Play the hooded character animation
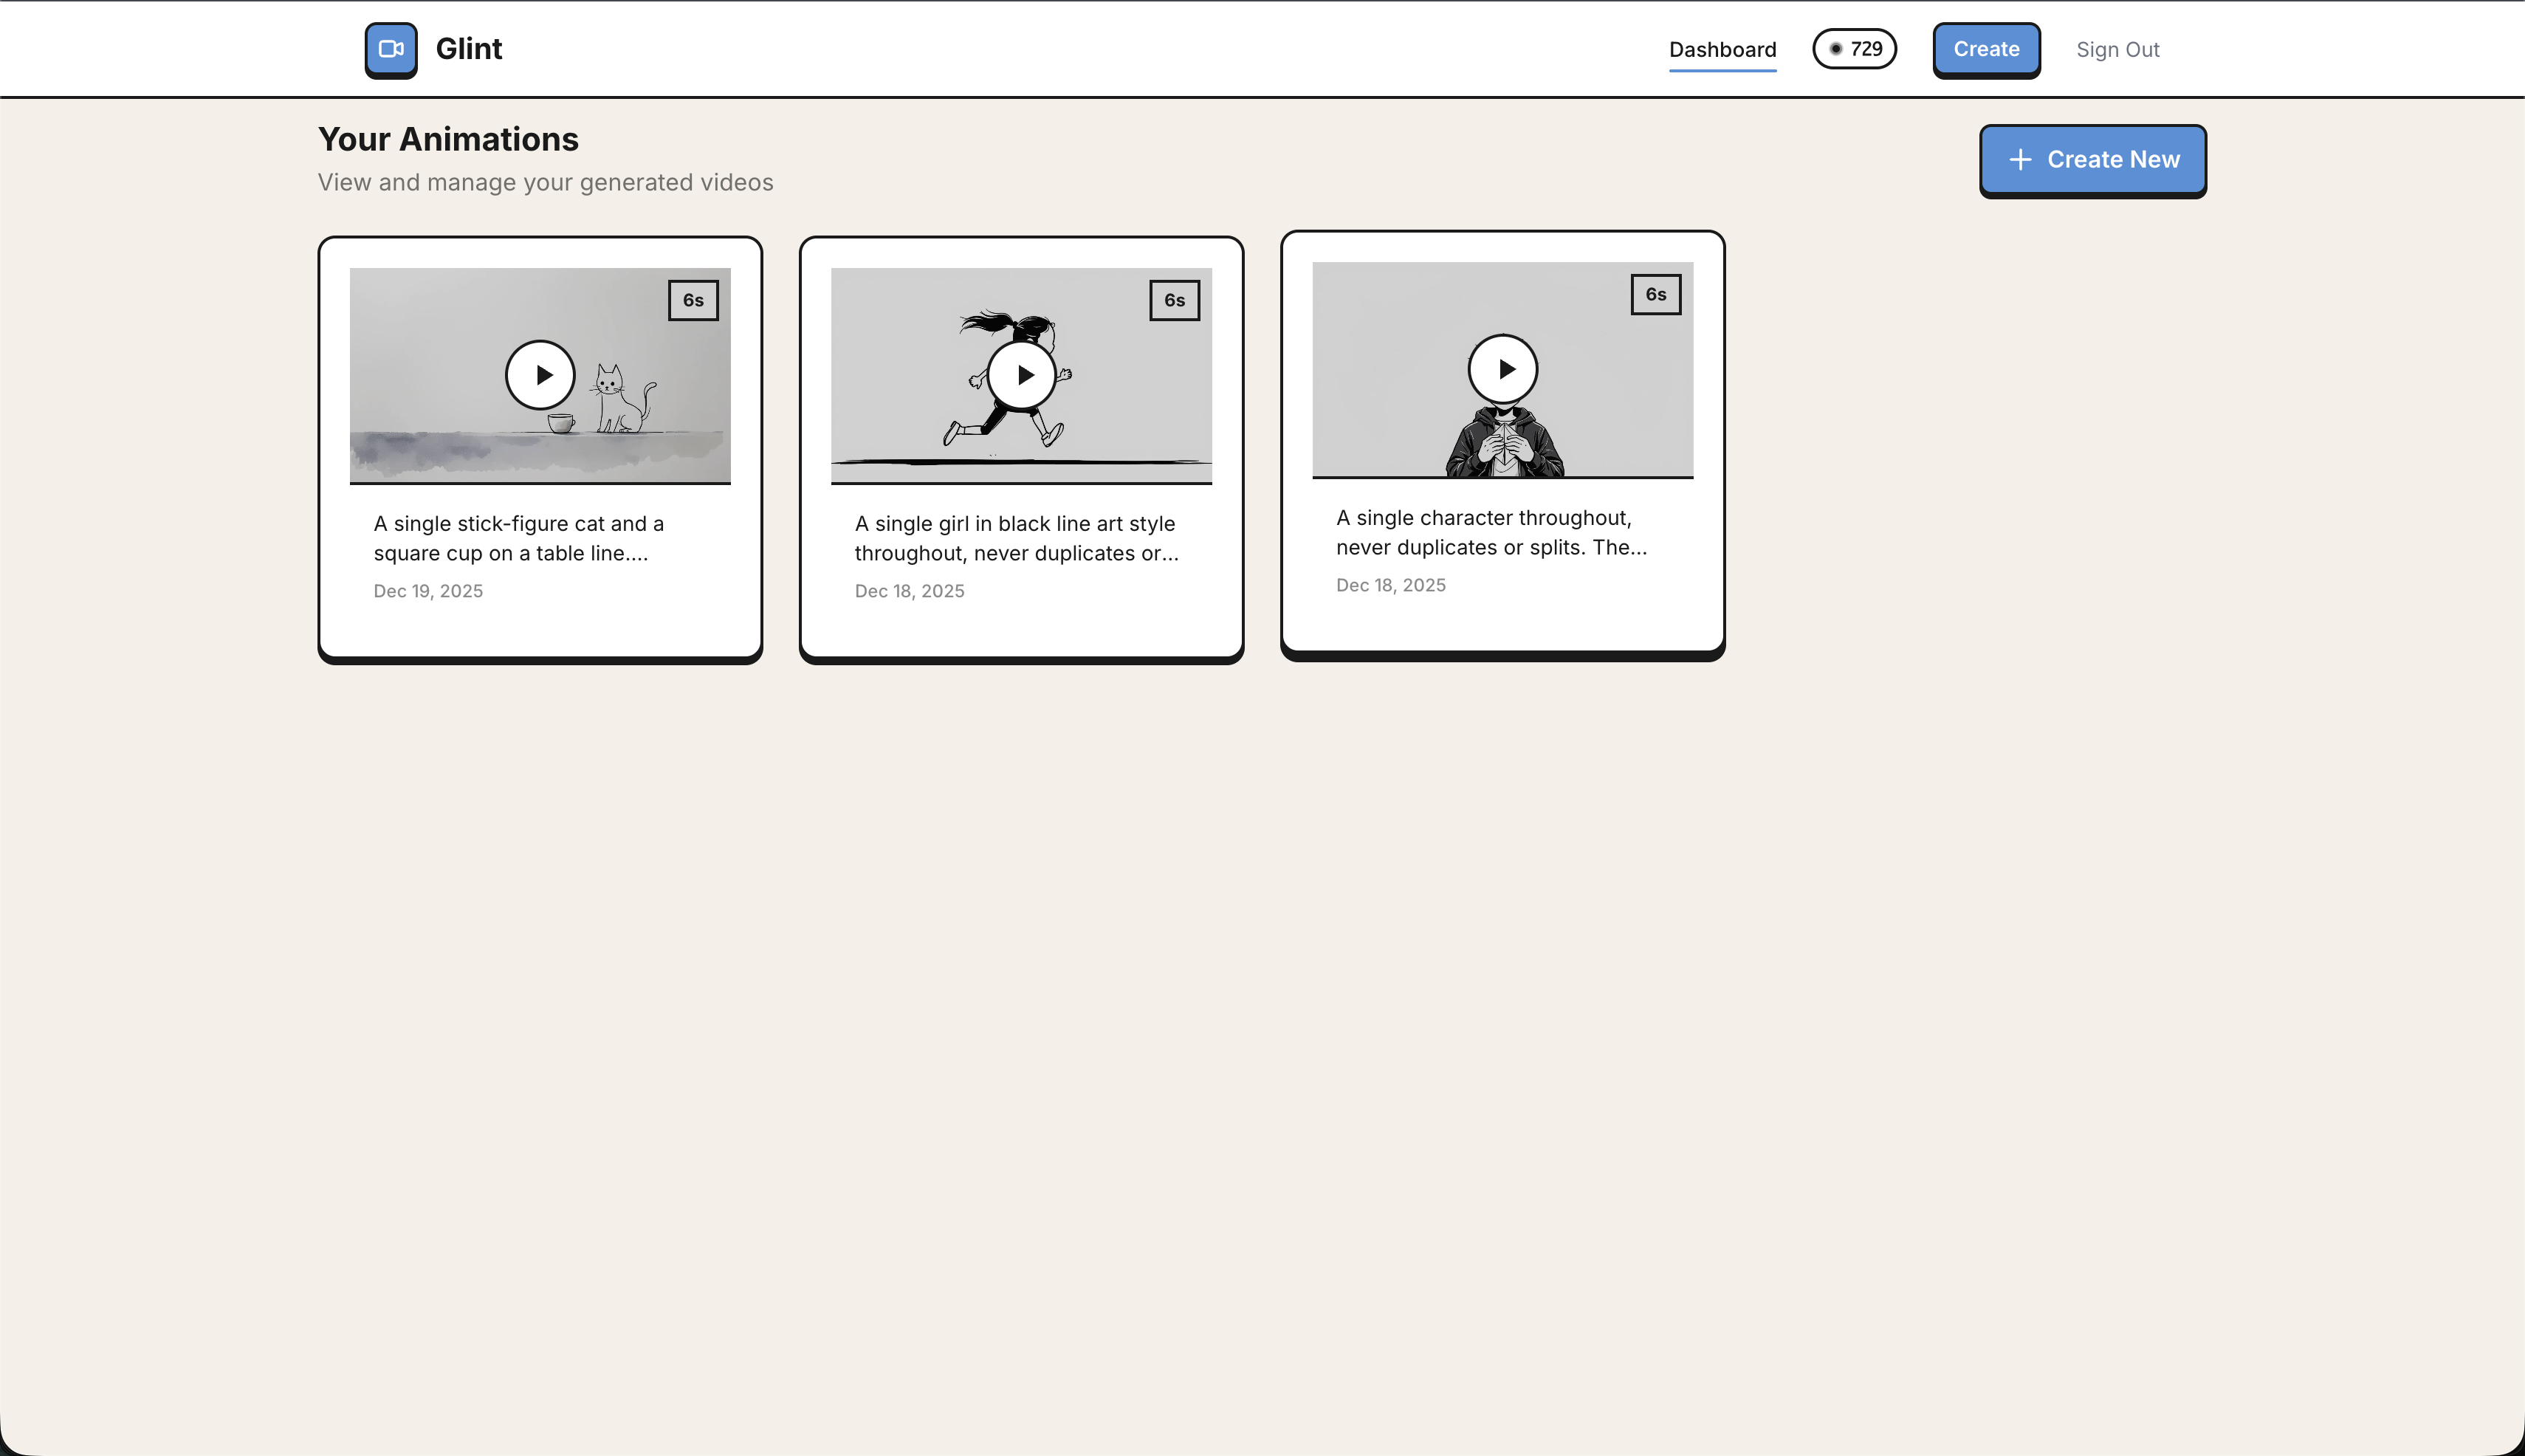This screenshot has height=1456, width=2525. pos(1502,369)
